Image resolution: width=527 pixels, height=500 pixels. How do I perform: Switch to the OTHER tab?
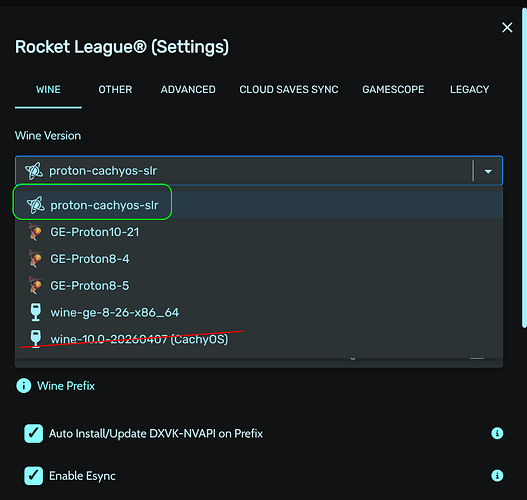pos(115,89)
